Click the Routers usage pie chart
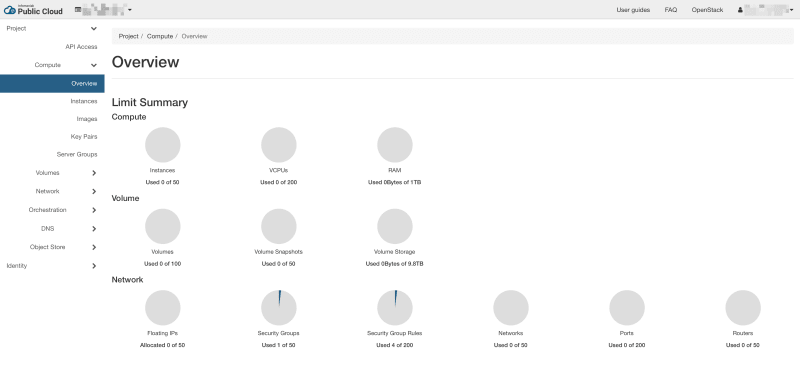The width and height of the screenshot is (800, 366). pos(743,308)
